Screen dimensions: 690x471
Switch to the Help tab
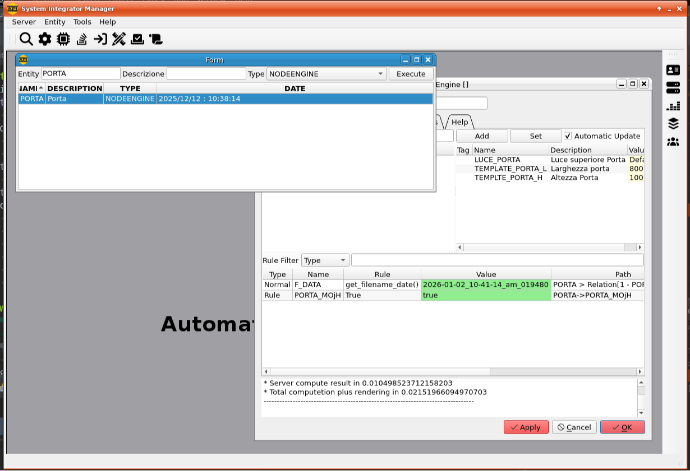click(x=459, y=121)
